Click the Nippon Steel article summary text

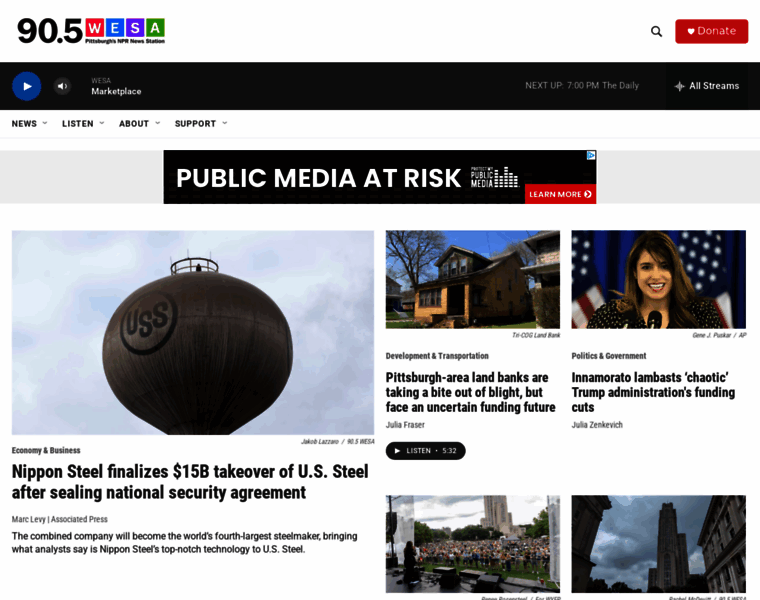point(185,542)
